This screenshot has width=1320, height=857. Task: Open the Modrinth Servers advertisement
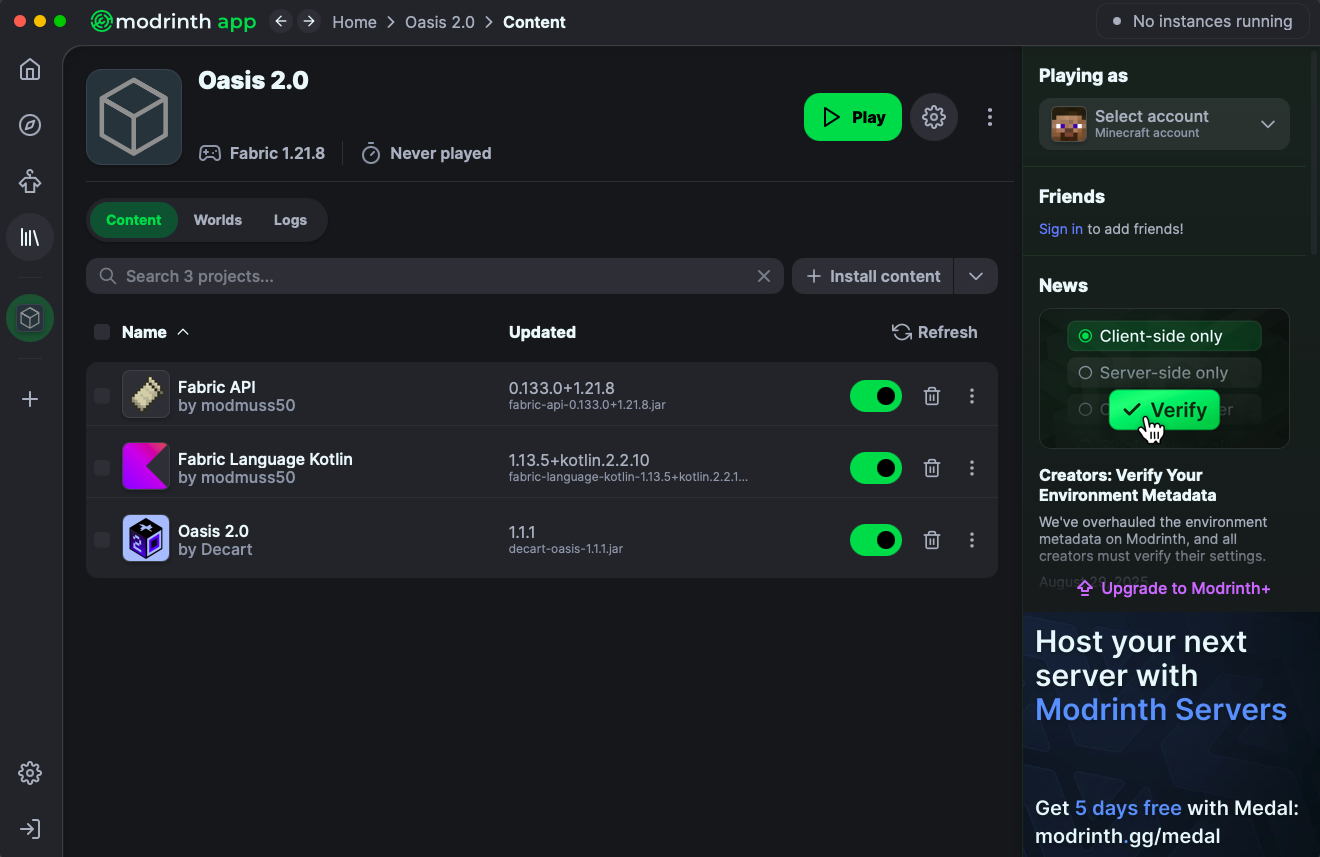[x=1171, y=734]
